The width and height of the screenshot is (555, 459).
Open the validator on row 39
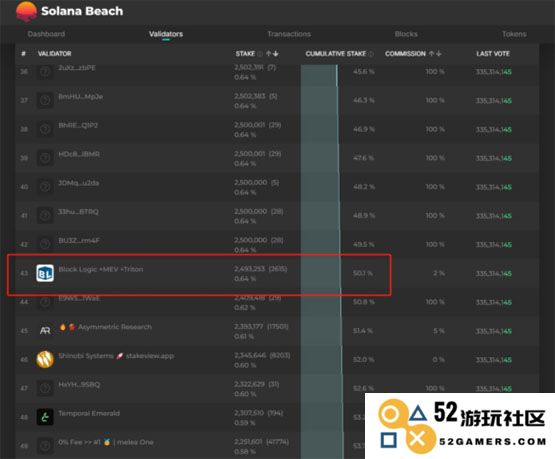79,154
